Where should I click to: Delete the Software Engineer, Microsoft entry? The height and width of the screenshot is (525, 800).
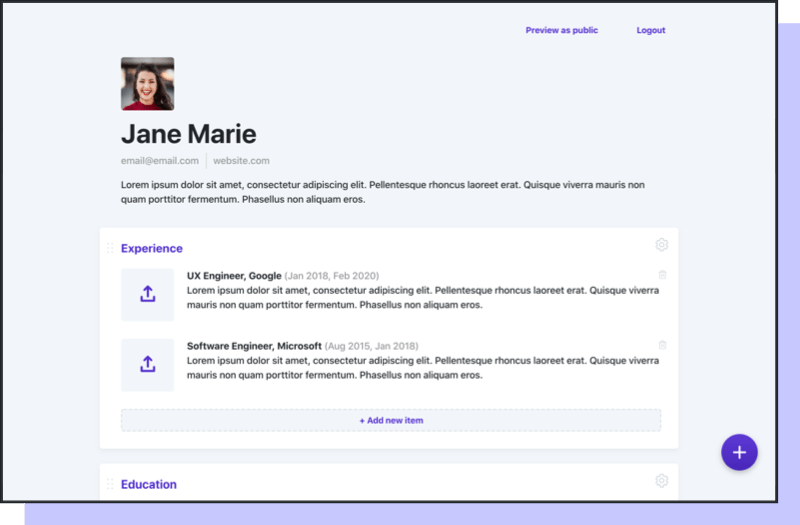click(662, 345)
